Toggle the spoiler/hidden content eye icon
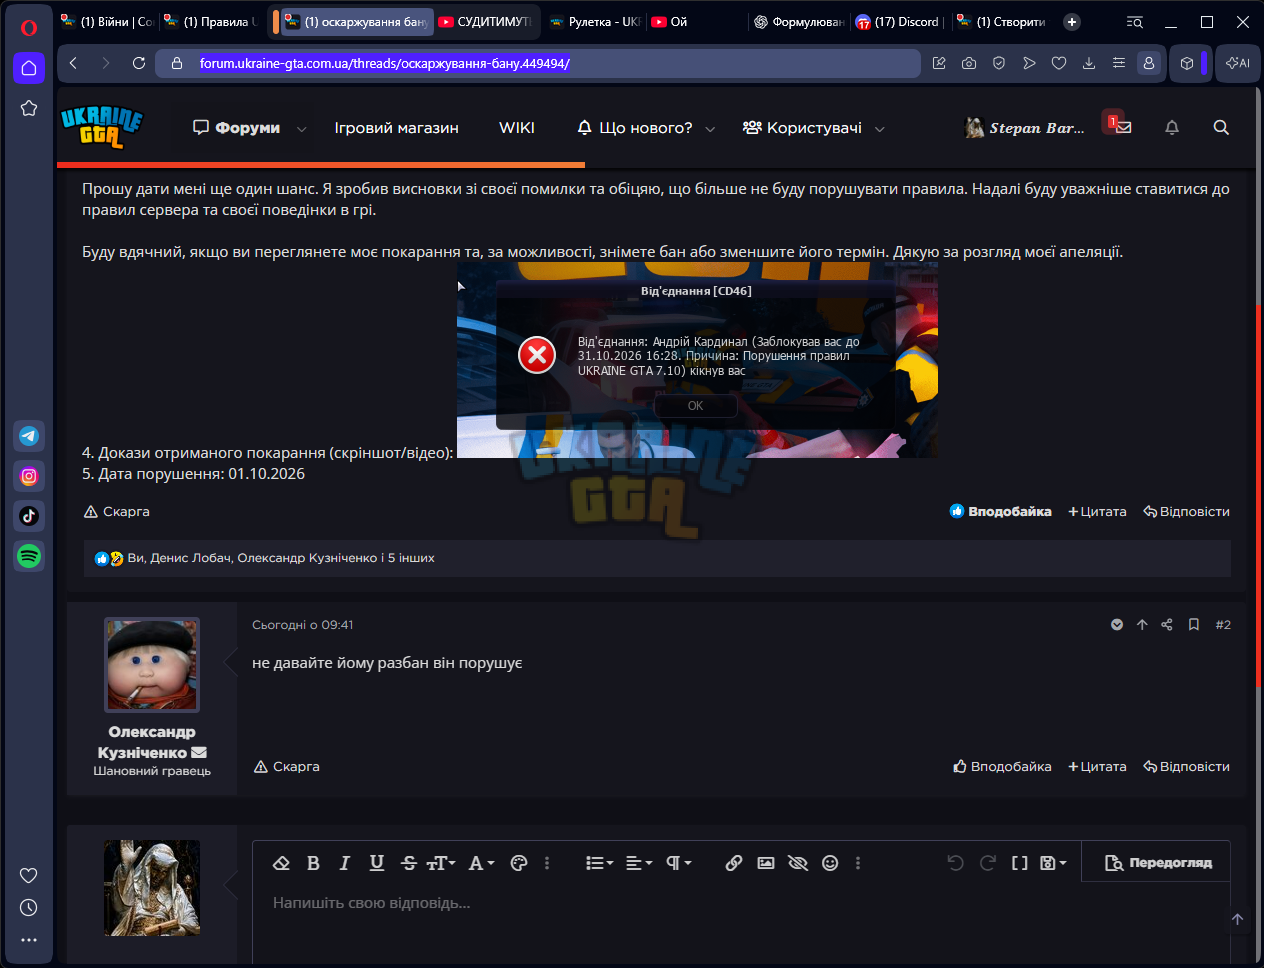The image size is (1264, 968). coord(798,863)
